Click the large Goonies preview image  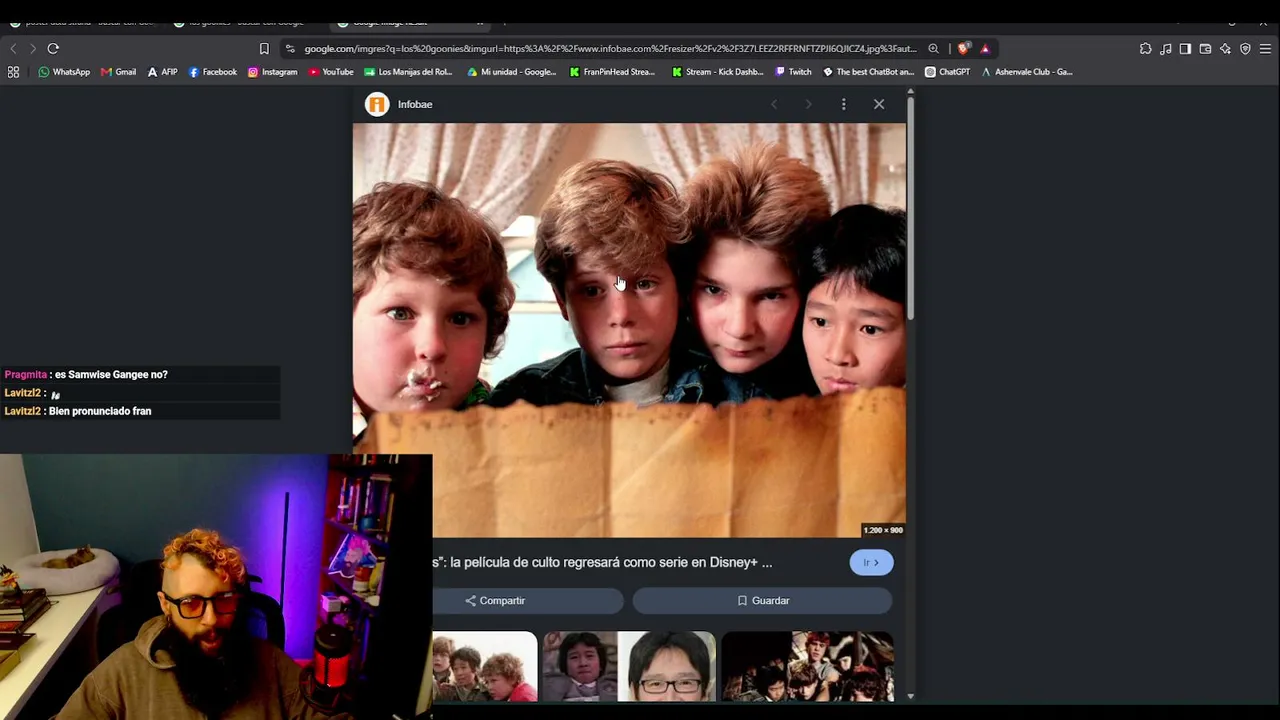pos(629,330)
